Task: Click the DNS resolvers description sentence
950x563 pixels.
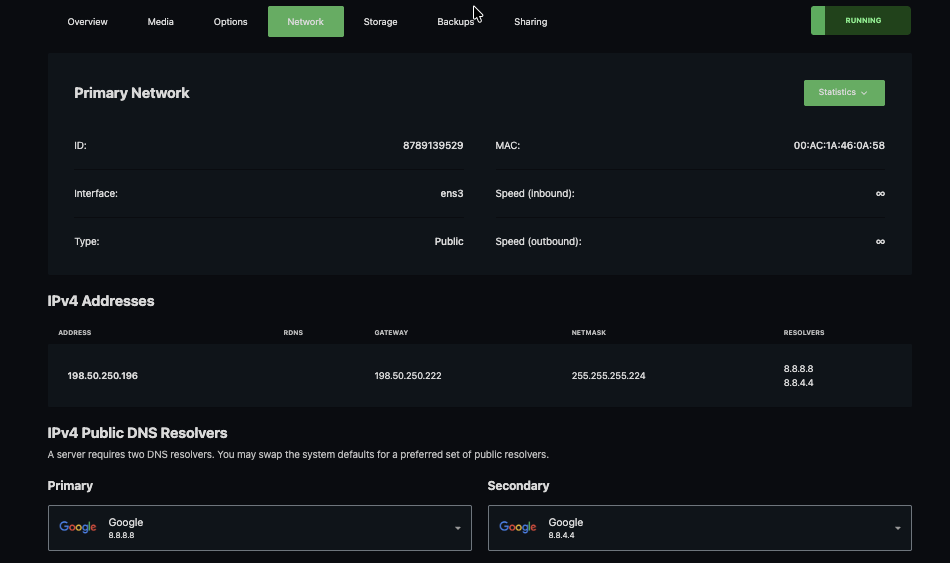Action: [x=298, y=455]
